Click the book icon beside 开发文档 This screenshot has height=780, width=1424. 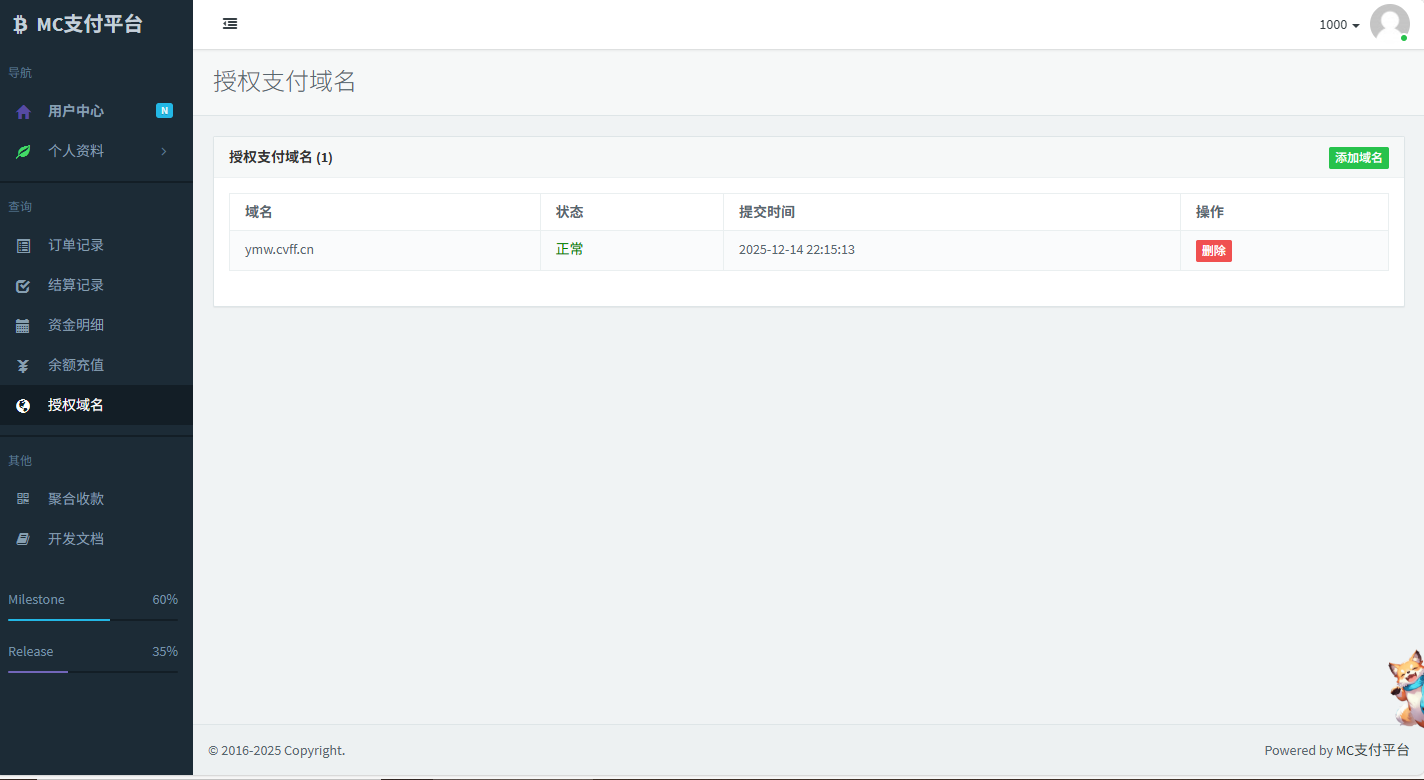(23, 539)
